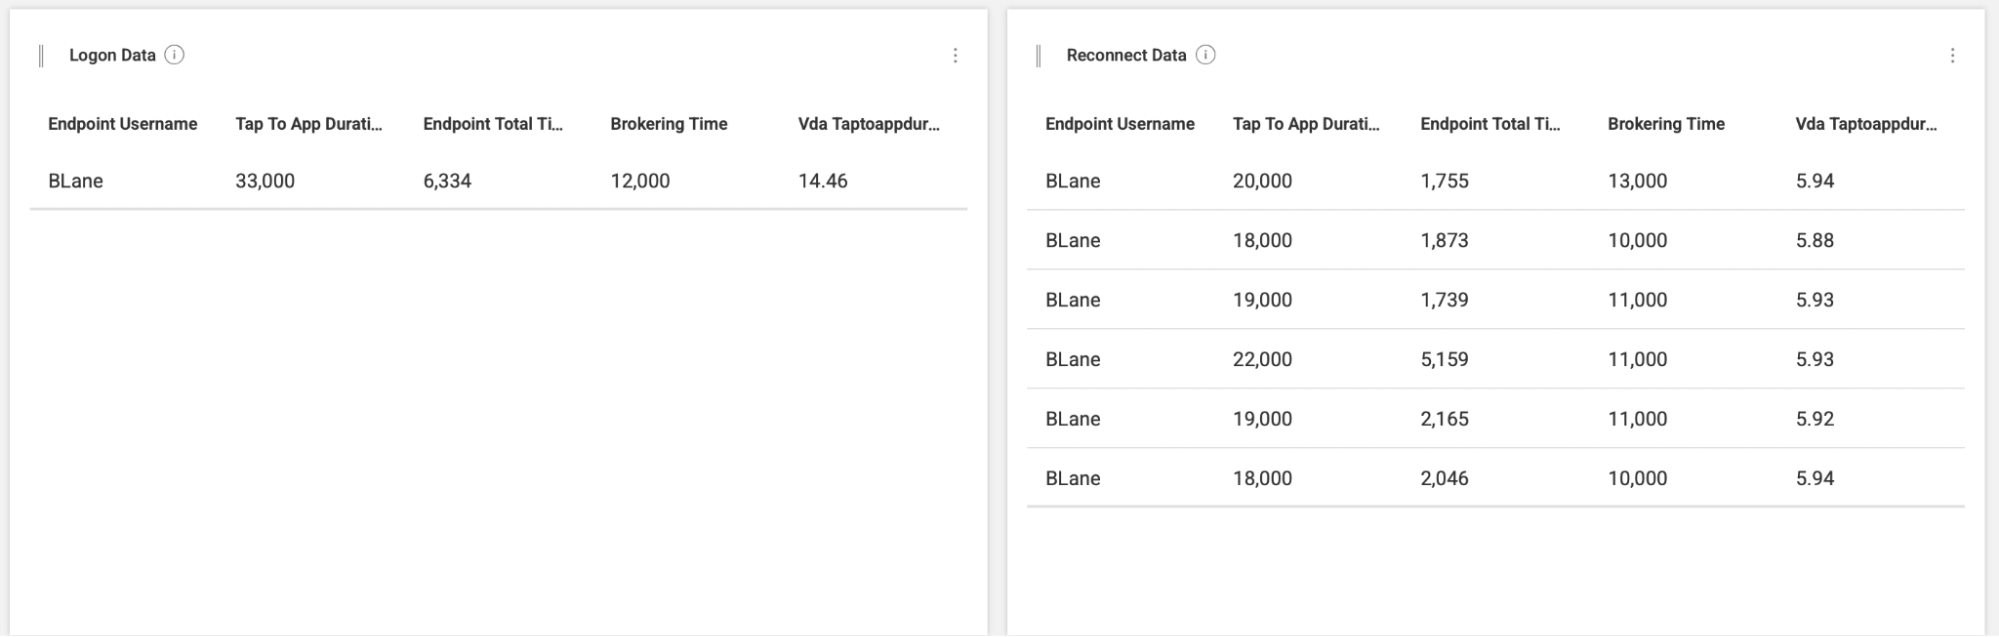Click the 13,000 brokering time cell
Viewport: 1999px width, 637px height.
coord(1638,181)
